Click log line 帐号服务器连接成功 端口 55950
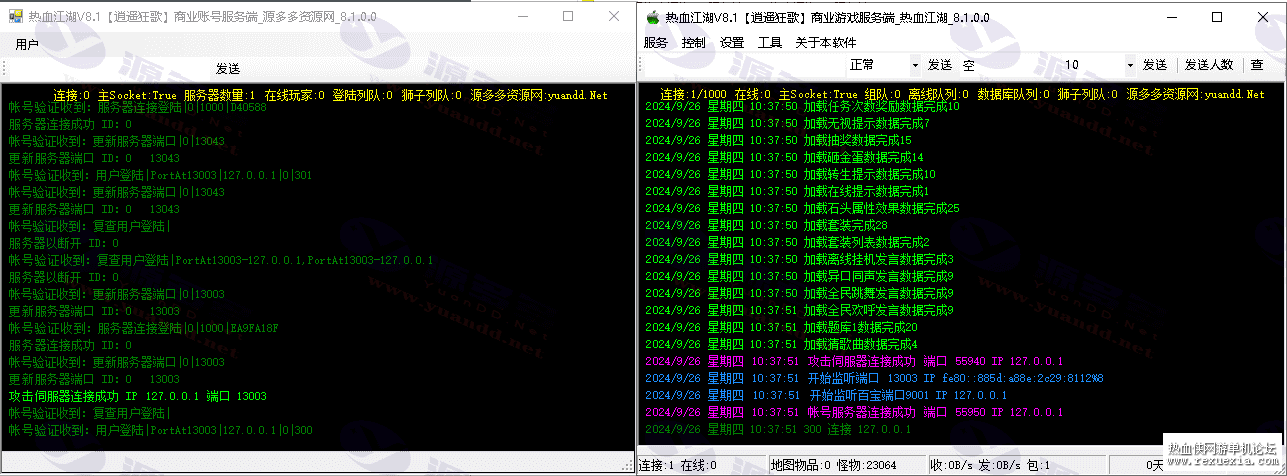The width and height of the screenshot is (1287, 476). (x=854, y=413)
